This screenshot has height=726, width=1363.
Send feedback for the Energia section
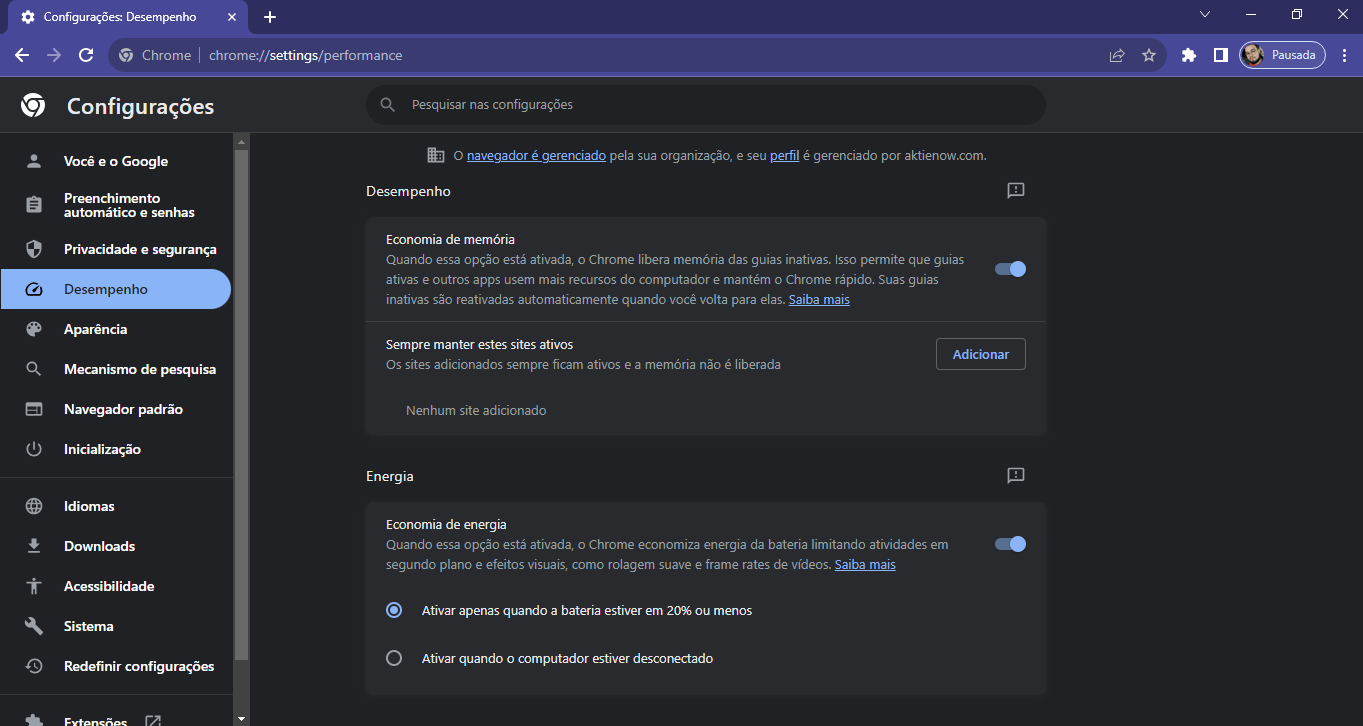coord(1016,476)
